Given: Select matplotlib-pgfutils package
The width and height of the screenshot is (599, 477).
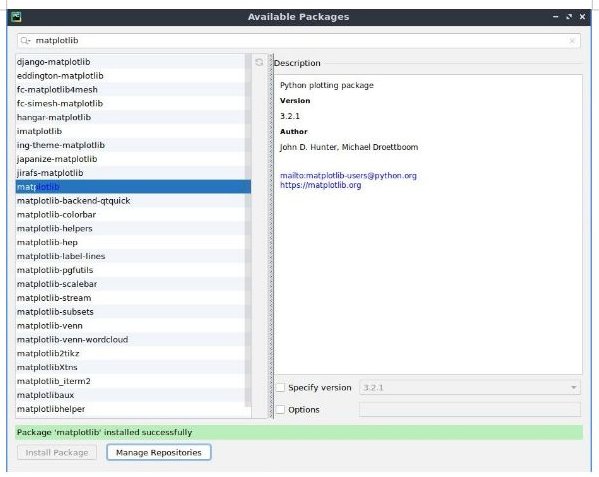Looking at the screenshot, I should 133,270.
